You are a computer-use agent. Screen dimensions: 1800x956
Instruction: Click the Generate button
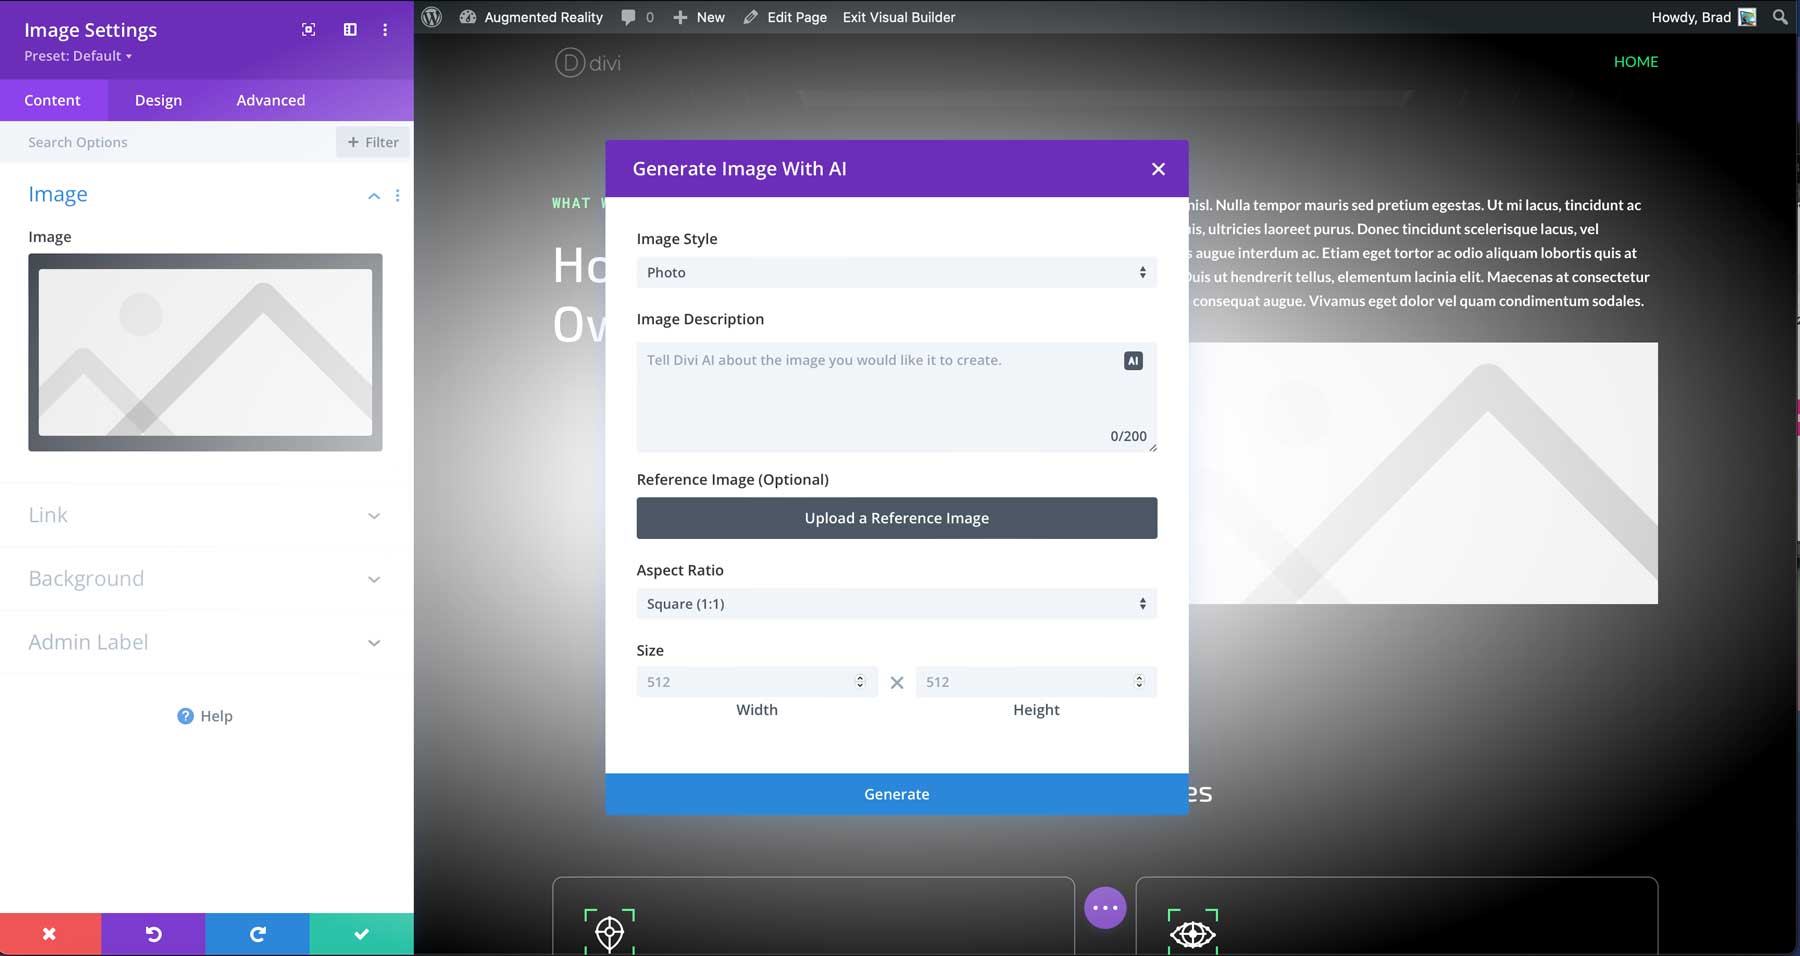896,793
